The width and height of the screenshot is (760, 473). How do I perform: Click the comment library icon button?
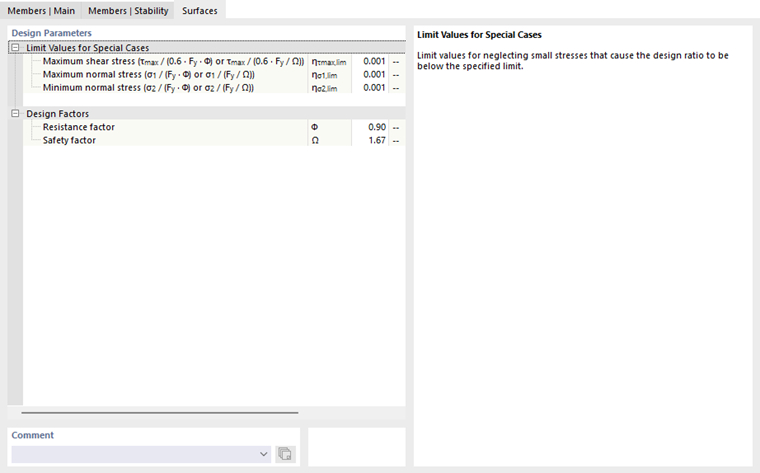285,454
